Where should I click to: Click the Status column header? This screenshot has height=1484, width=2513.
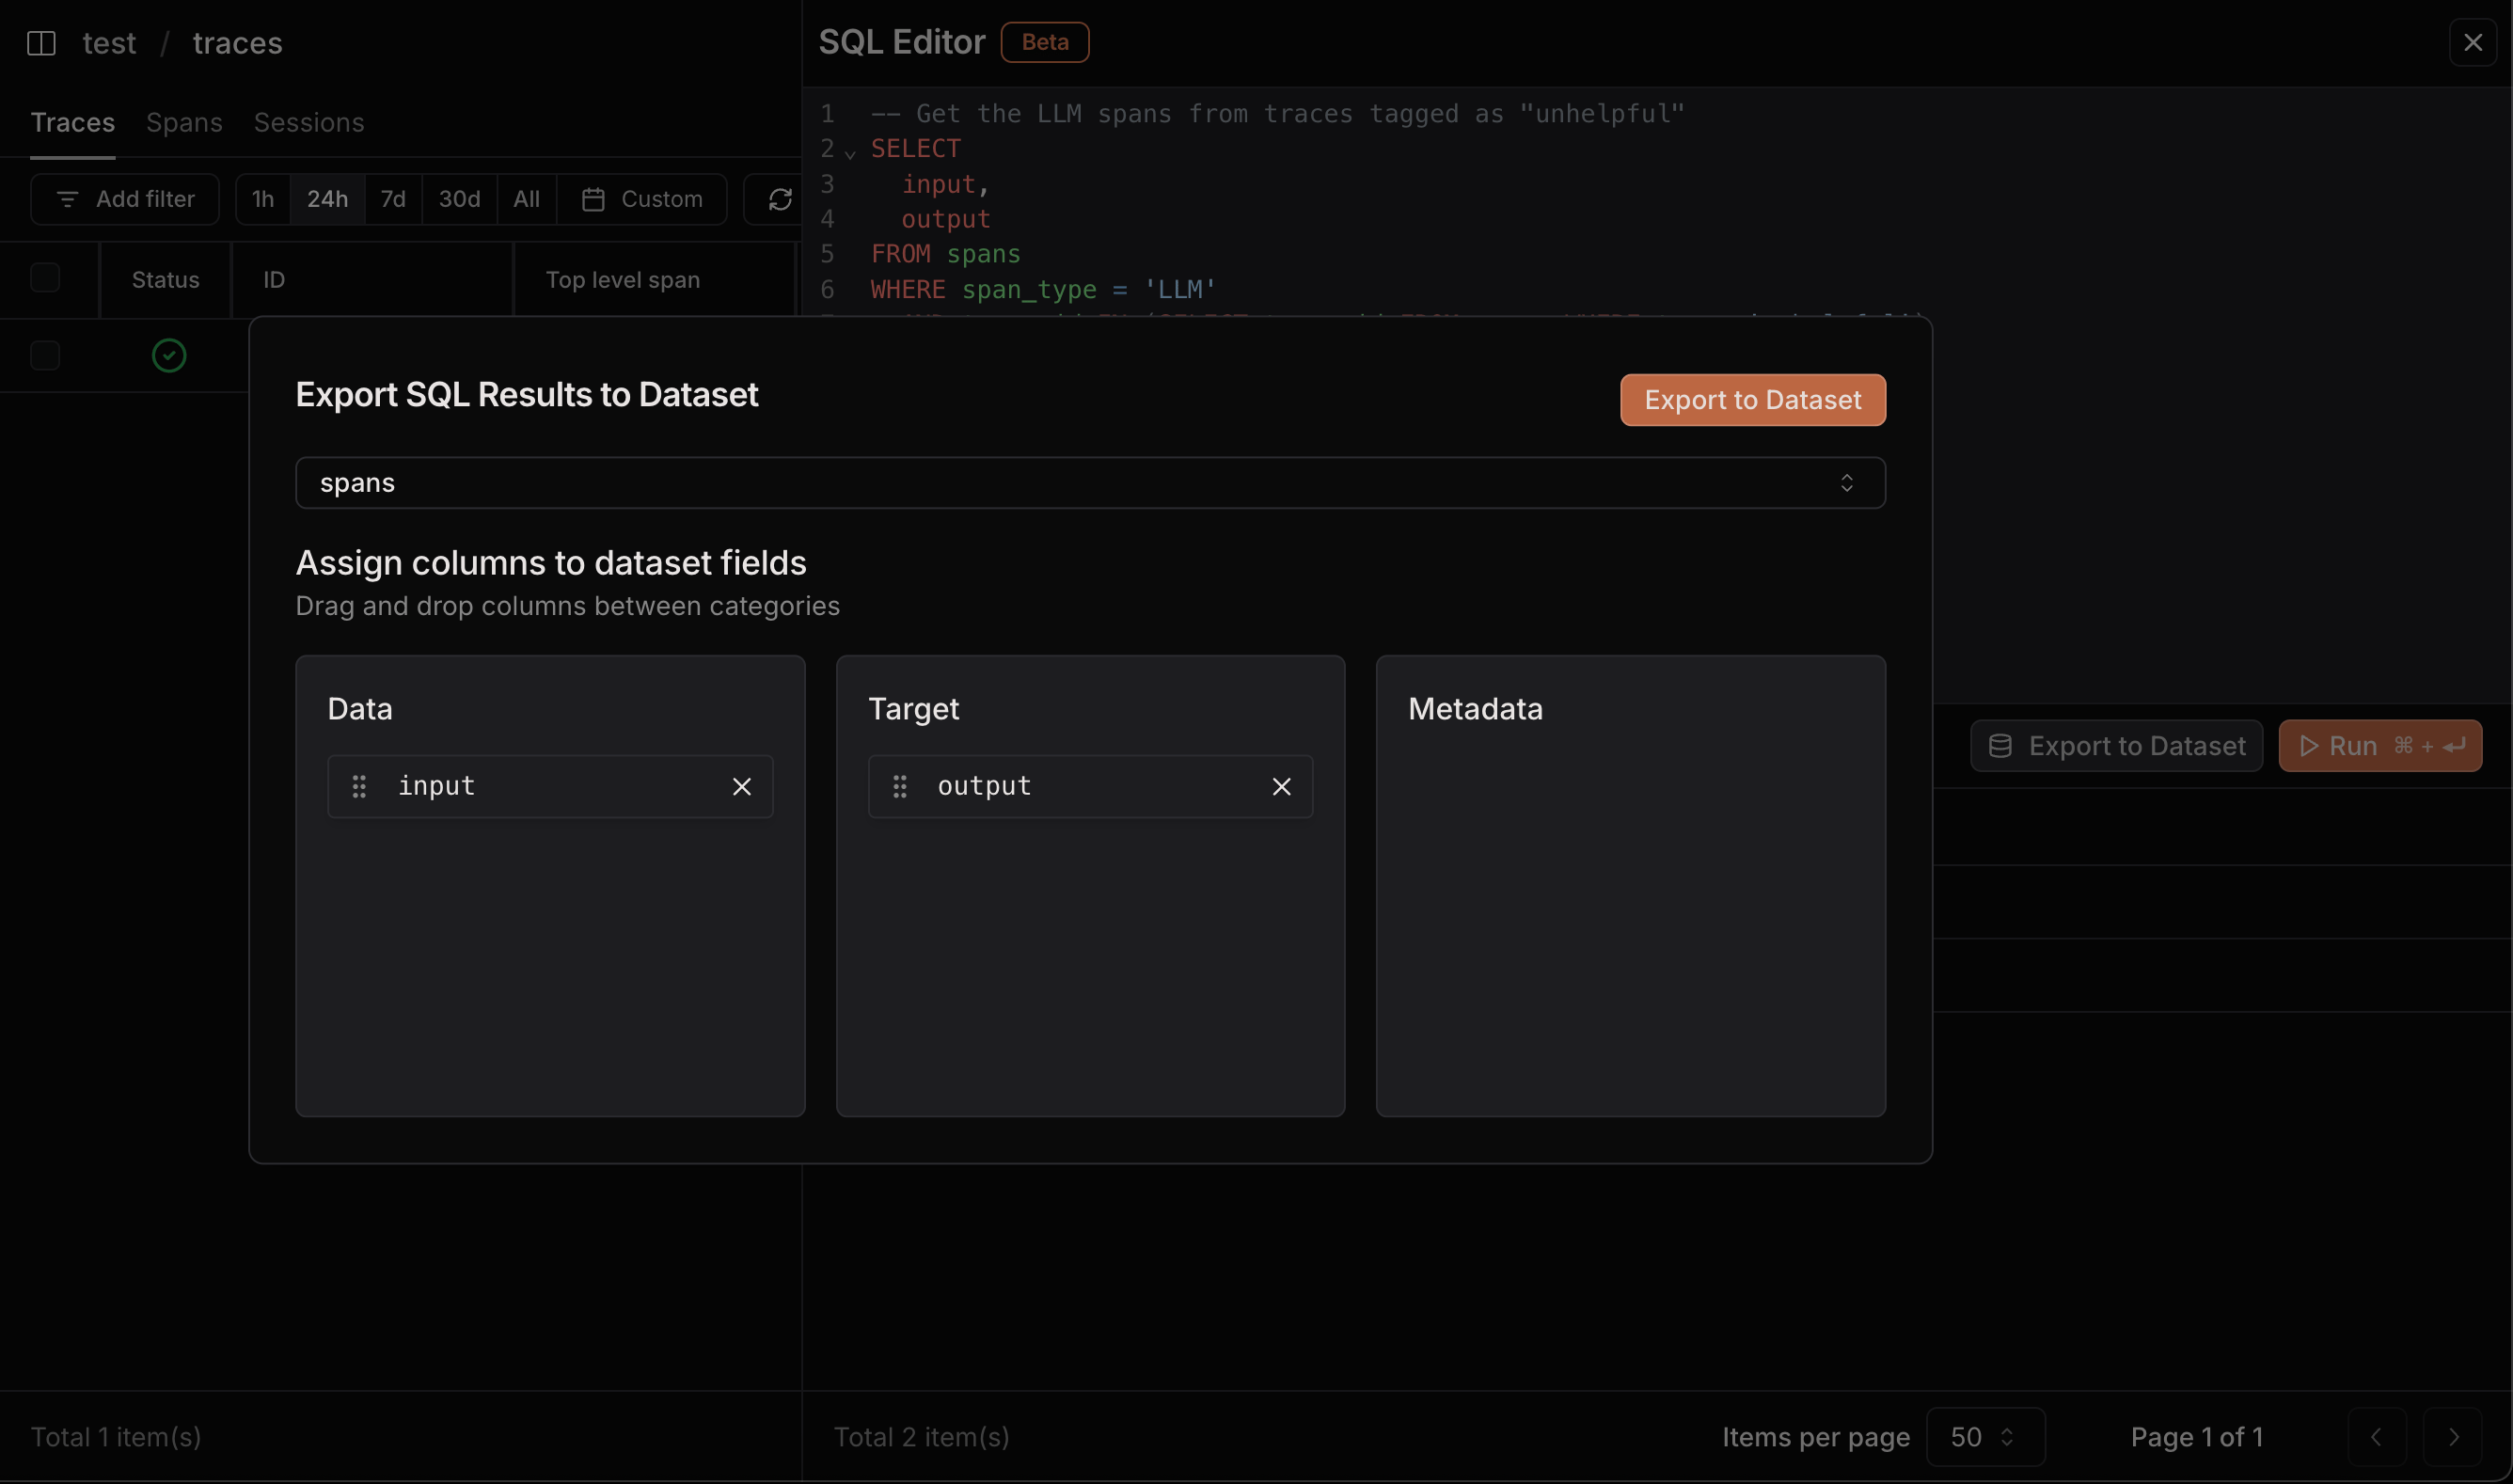[166, 280]
